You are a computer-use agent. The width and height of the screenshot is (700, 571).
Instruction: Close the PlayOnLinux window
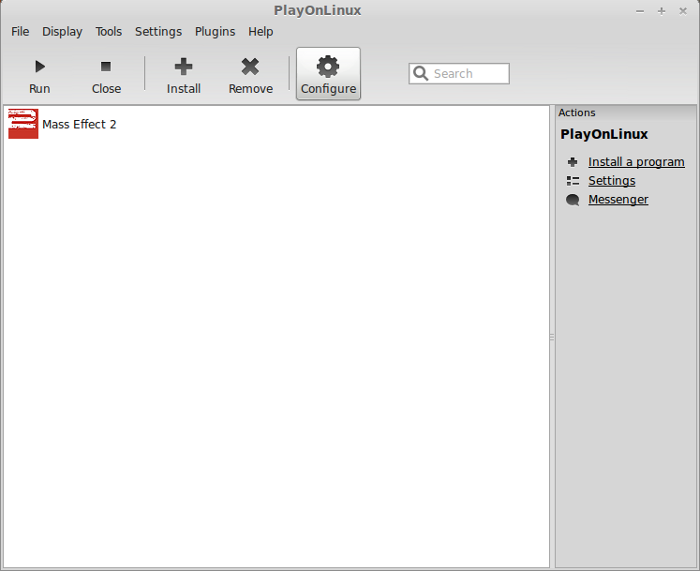click(x=683, y=11)
